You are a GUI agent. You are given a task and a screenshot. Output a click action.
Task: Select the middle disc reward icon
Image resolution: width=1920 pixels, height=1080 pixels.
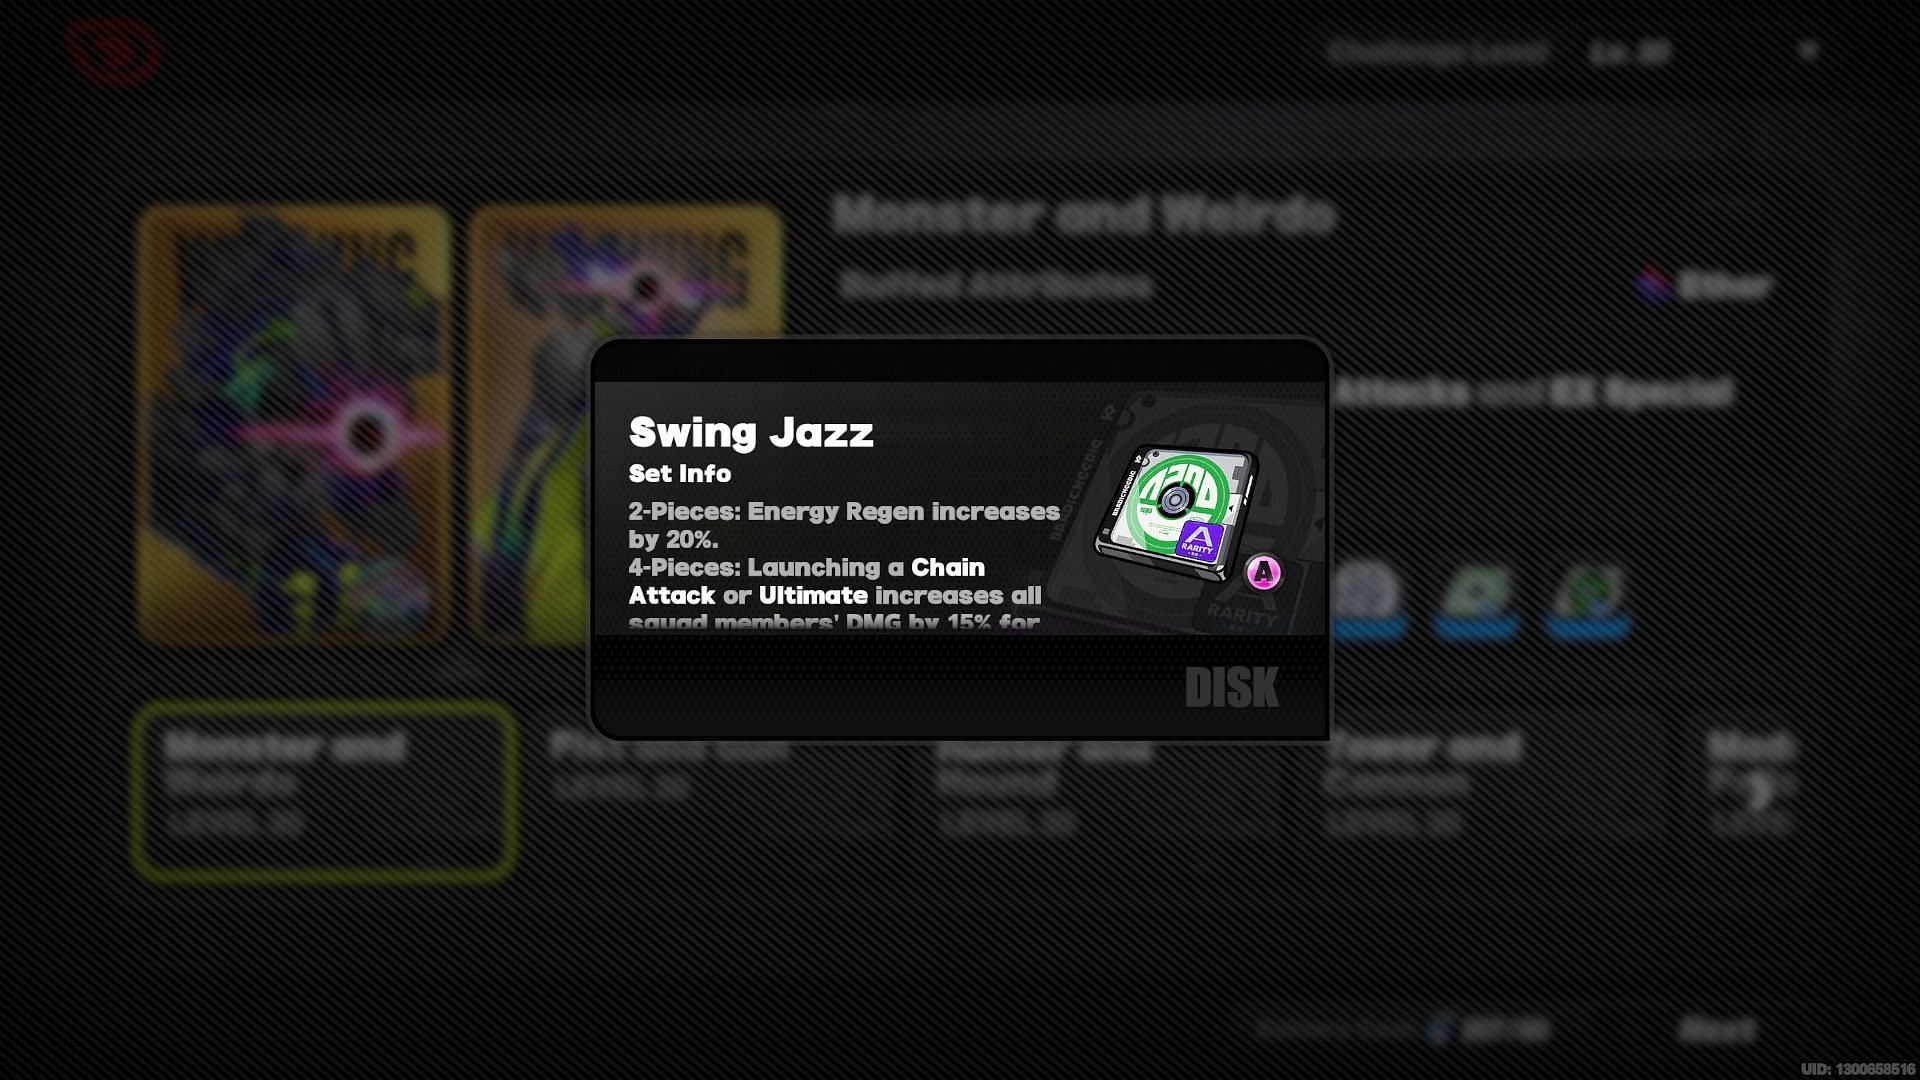tap(1476, 597)
